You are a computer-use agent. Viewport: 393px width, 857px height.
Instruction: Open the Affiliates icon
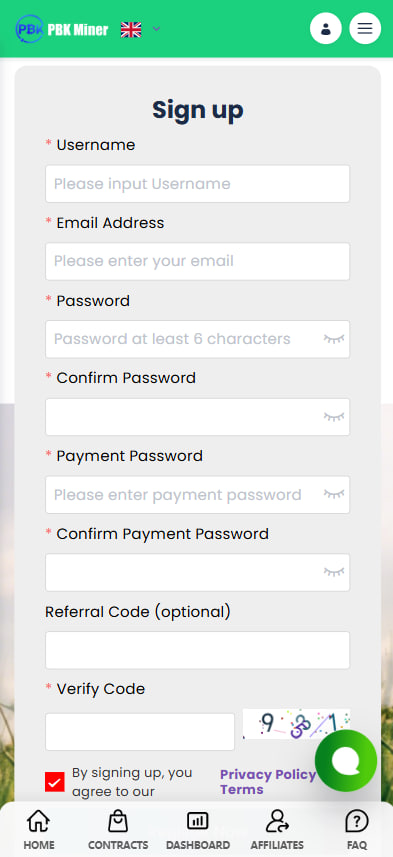point(277,821)
